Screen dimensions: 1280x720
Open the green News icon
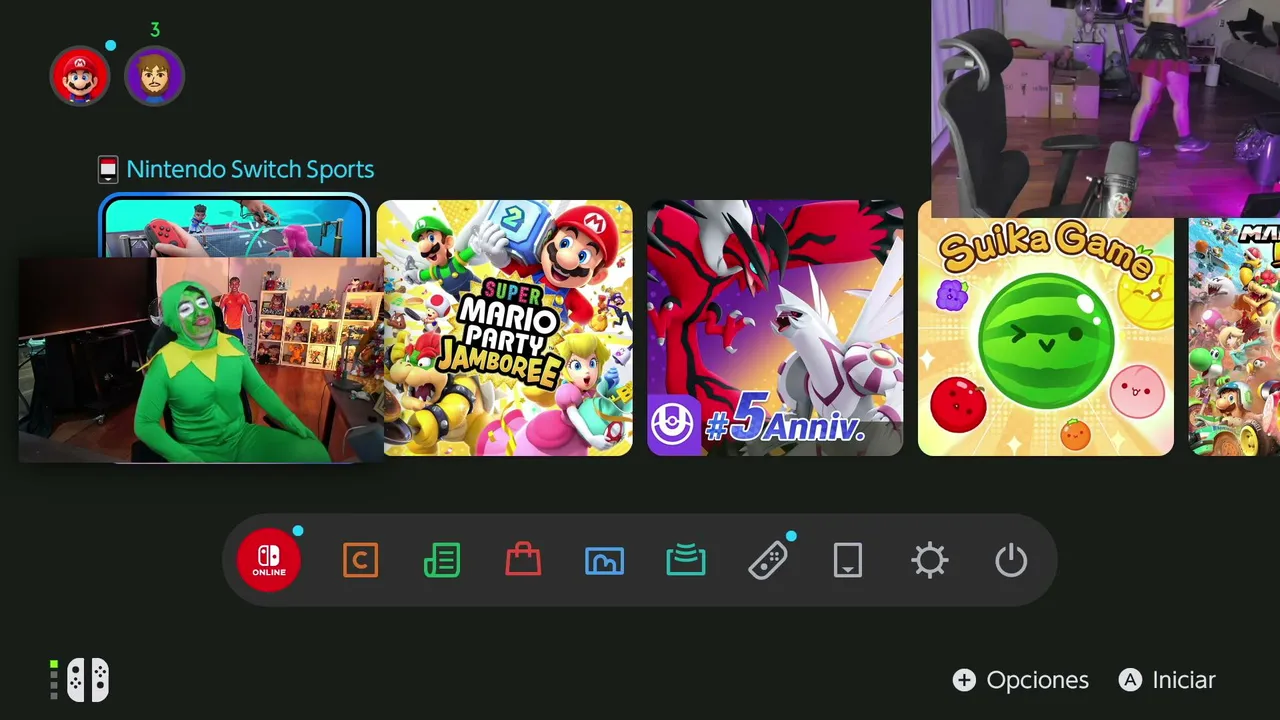coord(442,561)
